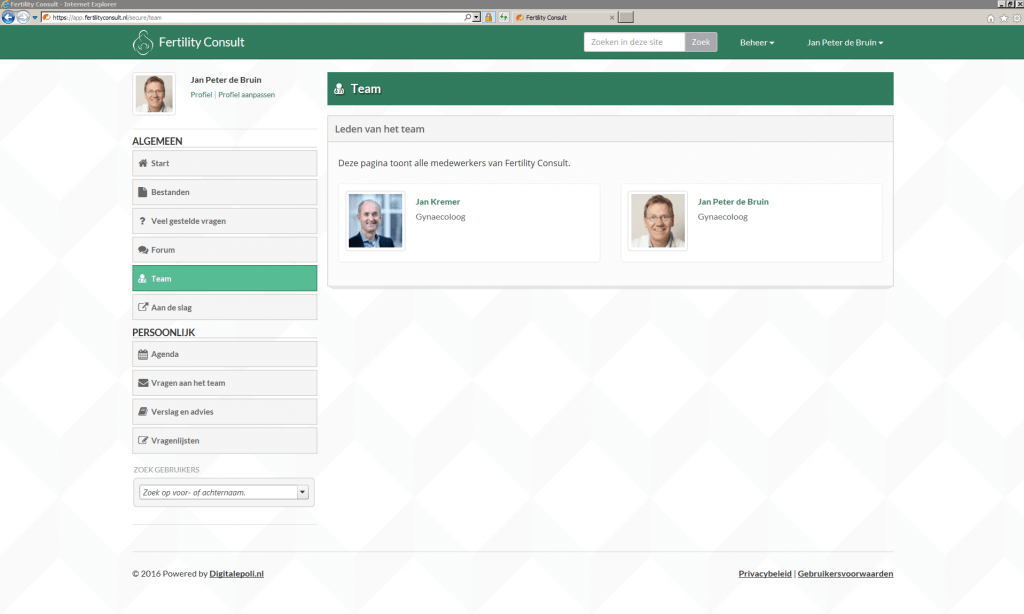Viewport: 1024px width, 614px height.
Task: Click the Zoek search button
Action: pos(701,42)
